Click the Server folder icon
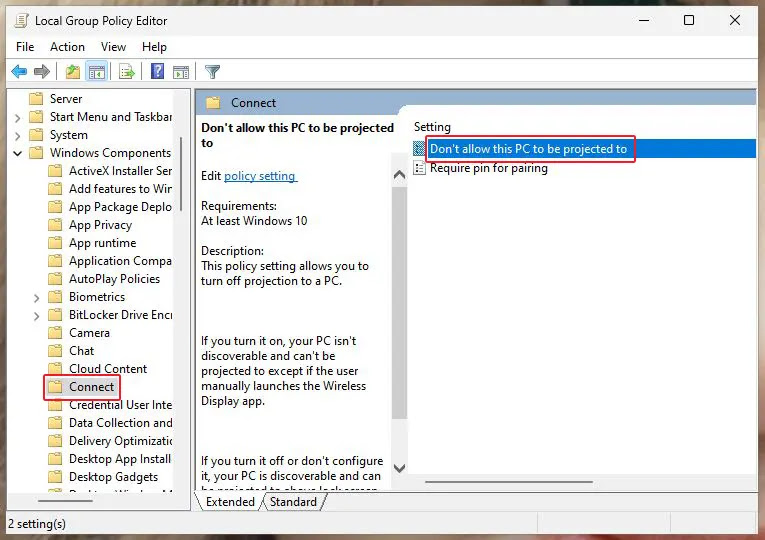This screenshot has width=765, height=540. click(x=36, y=99)
